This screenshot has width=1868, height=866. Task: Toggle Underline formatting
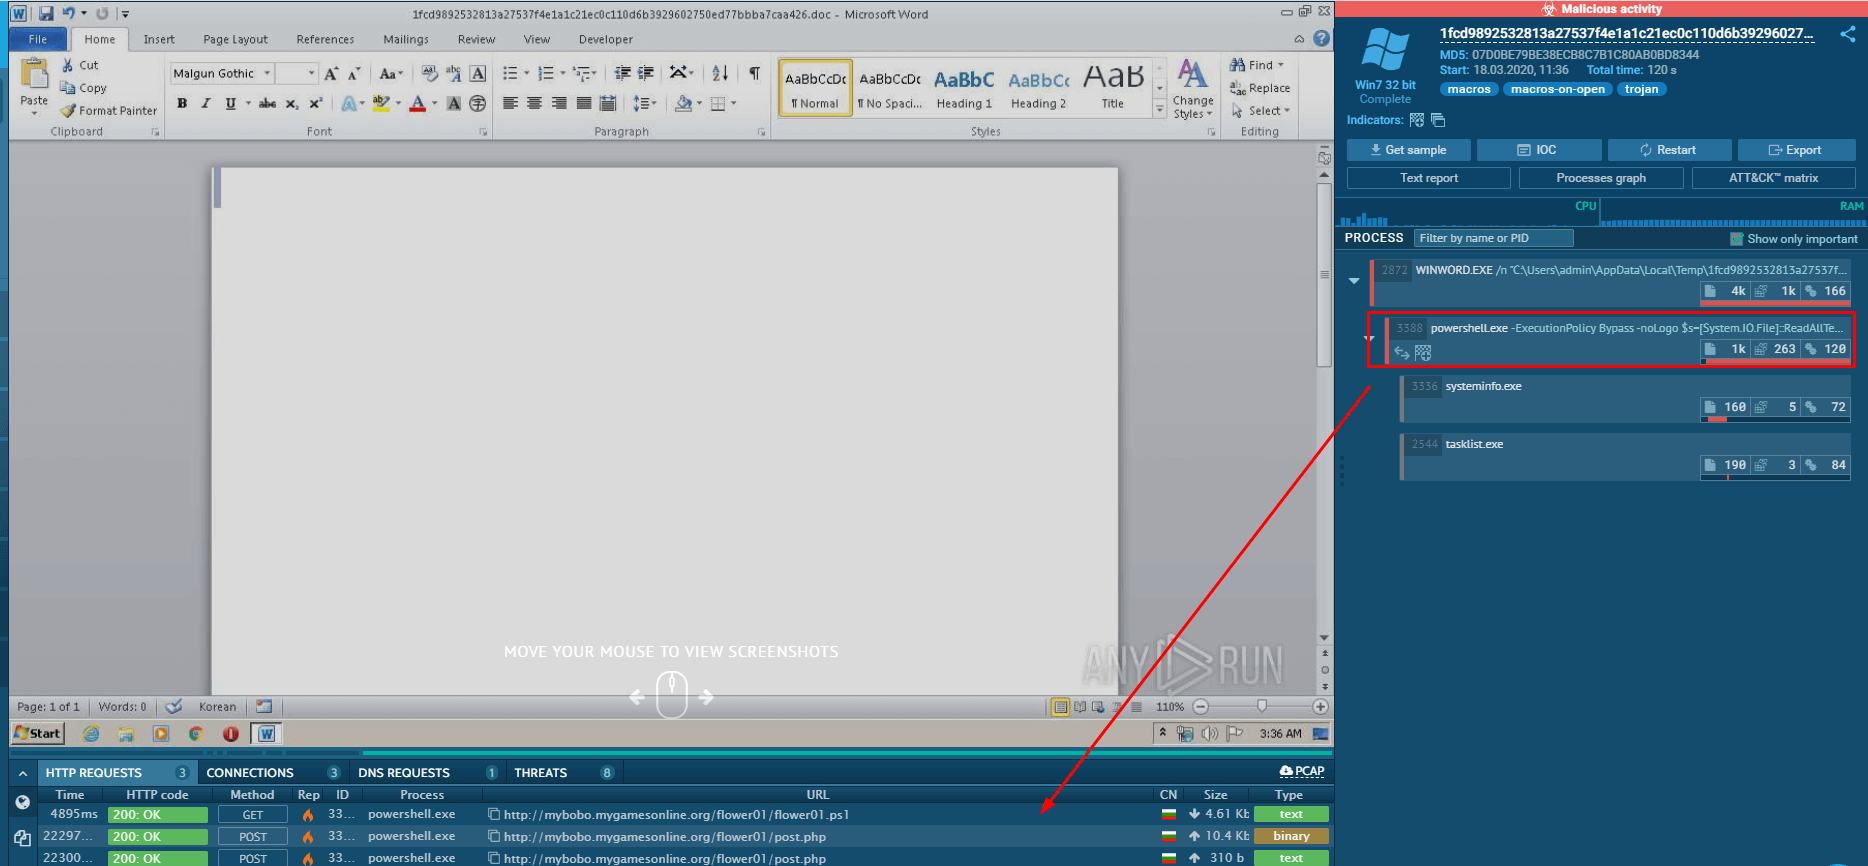230,103
